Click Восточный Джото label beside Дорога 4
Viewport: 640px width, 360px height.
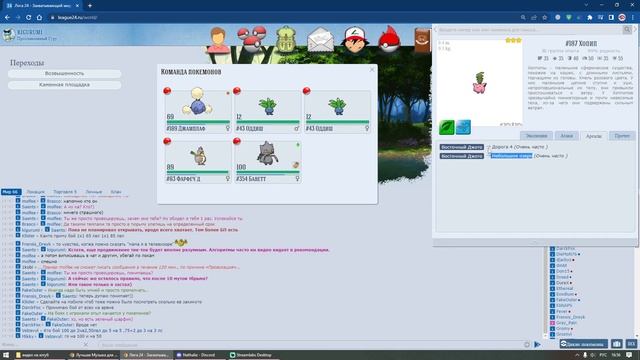coord(462,147)
